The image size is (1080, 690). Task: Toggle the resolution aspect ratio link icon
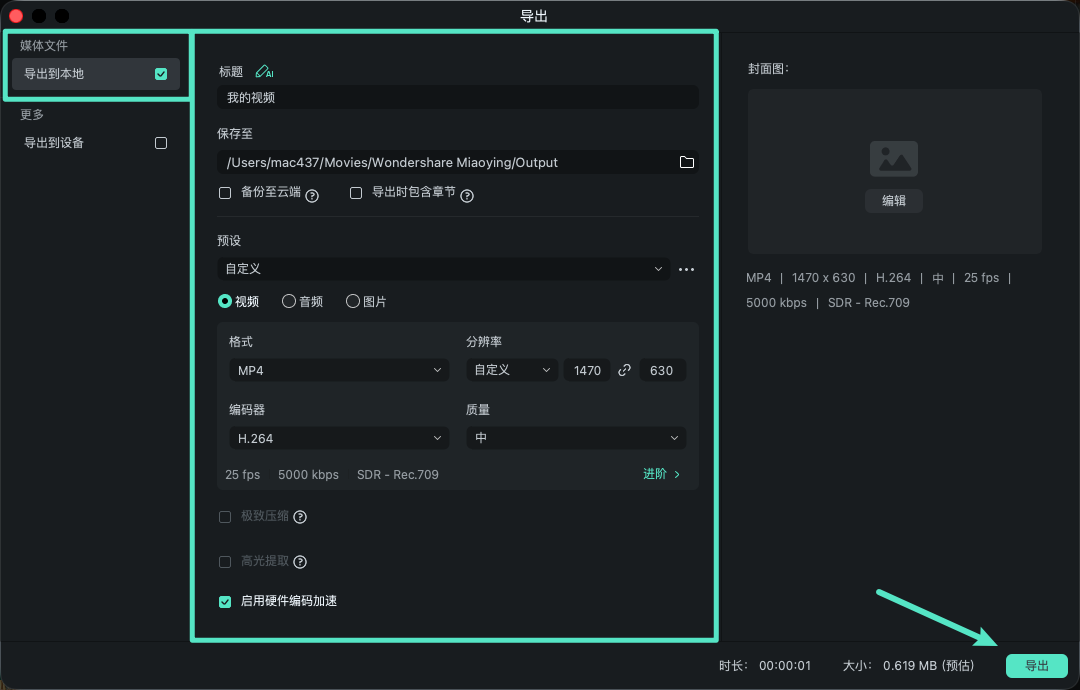tap(625, 370)
